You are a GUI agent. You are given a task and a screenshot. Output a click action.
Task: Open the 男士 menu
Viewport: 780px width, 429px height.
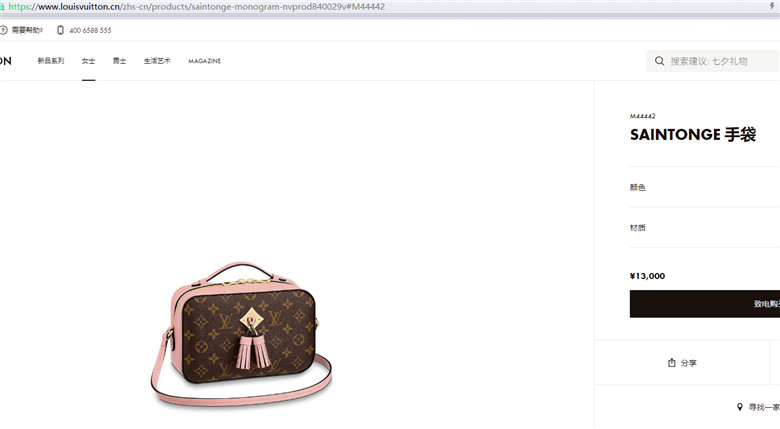119,61
